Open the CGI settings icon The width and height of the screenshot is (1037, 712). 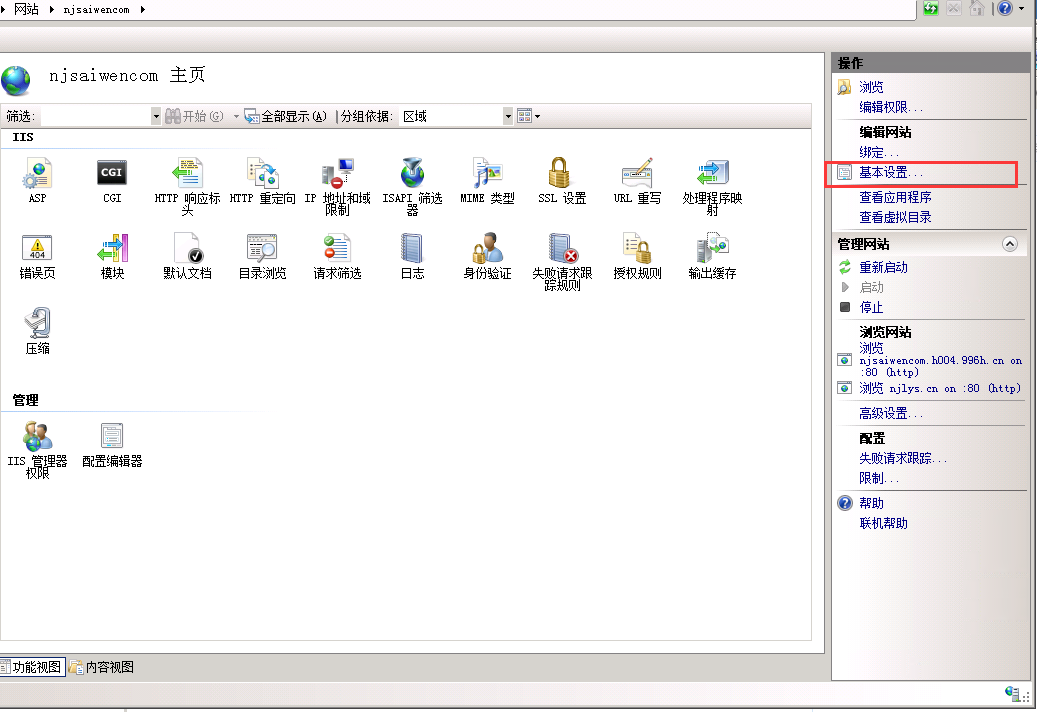tap(112, 174)
